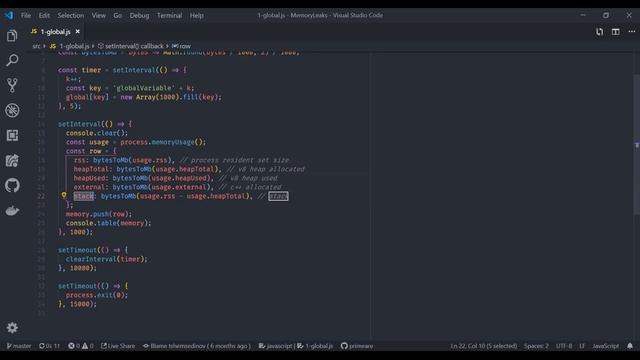
Task: Open the Extensions view icon
Action: click(x=12, y=135)
